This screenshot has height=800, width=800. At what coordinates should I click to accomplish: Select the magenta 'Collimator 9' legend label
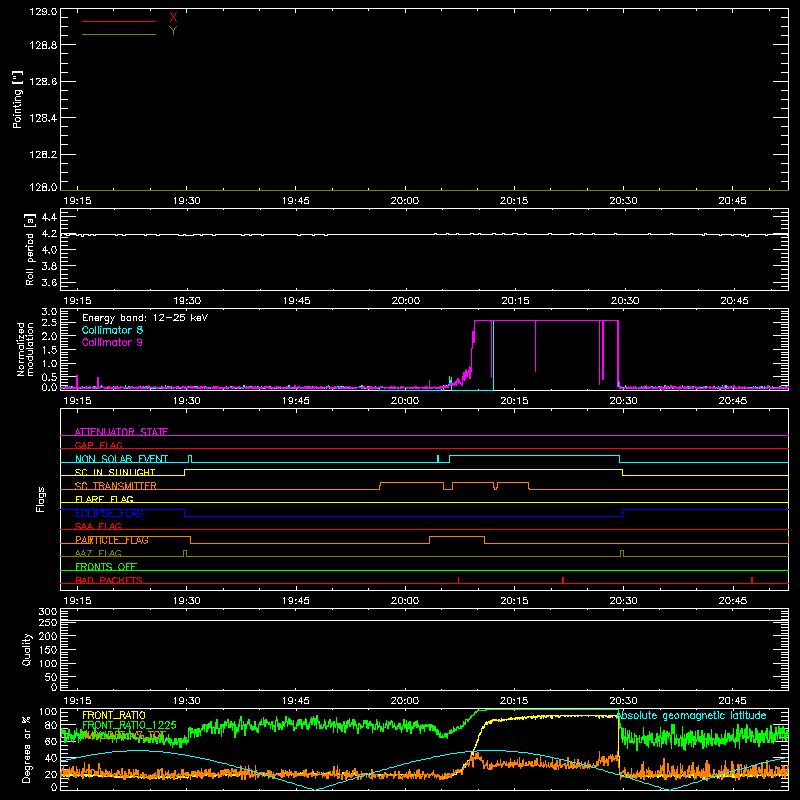pos(112,342)
